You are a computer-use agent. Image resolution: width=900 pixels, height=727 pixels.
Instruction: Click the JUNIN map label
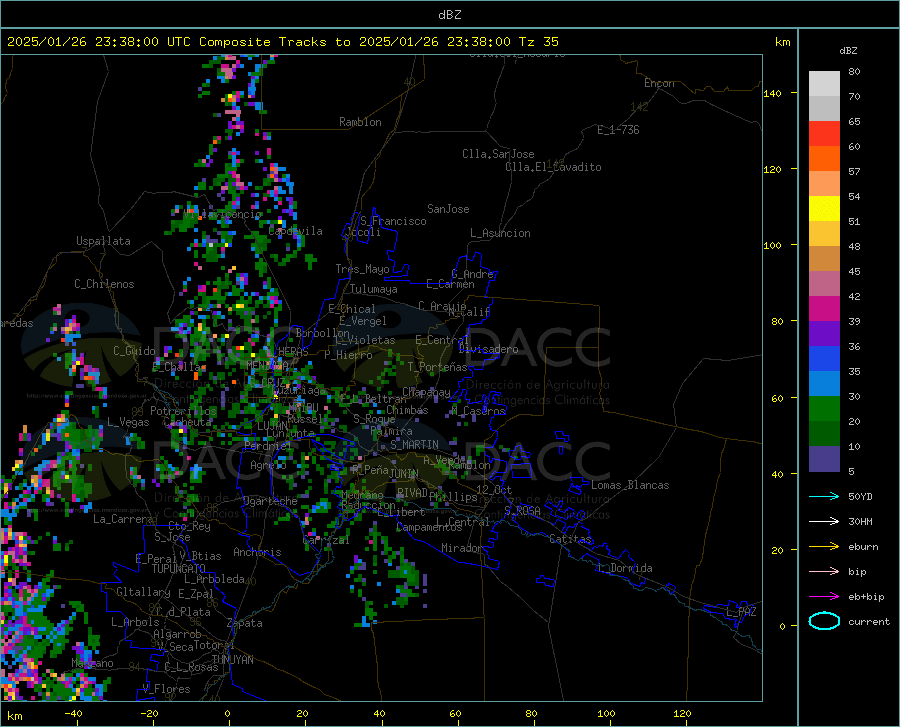click(x=404, y=474)
